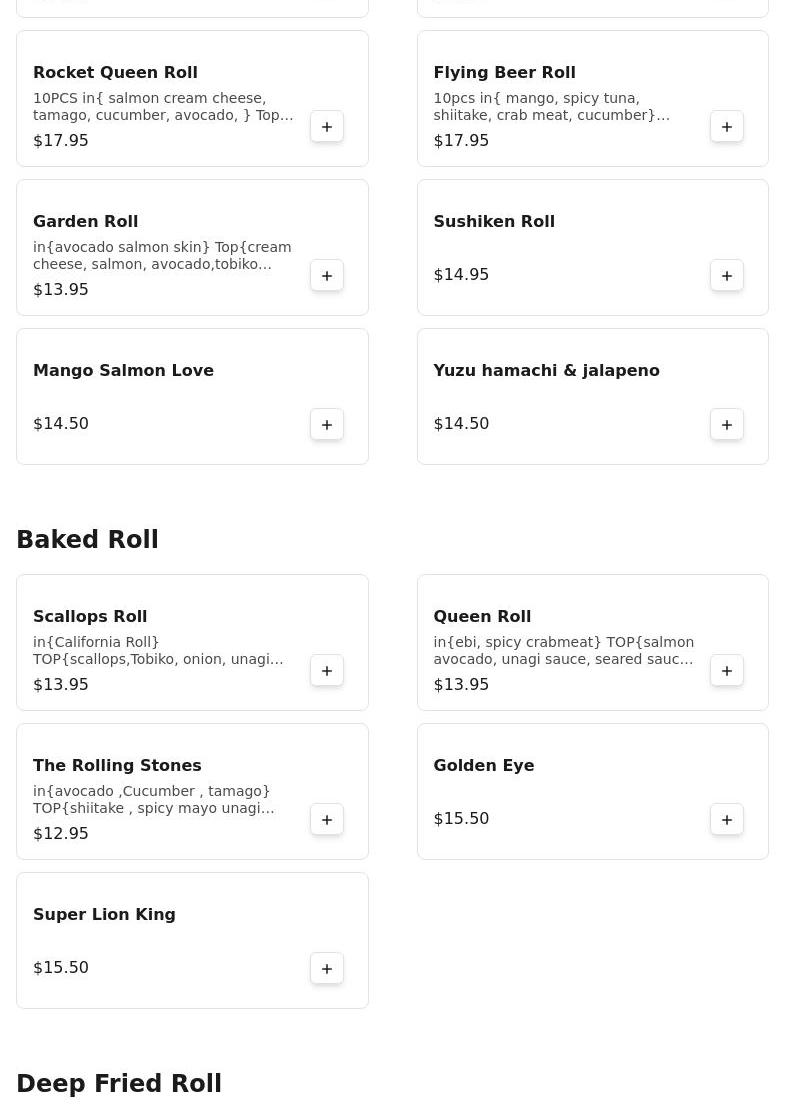Click the Scallops Roll description text
Screen dimensions: 785x1113
[158, 651]
